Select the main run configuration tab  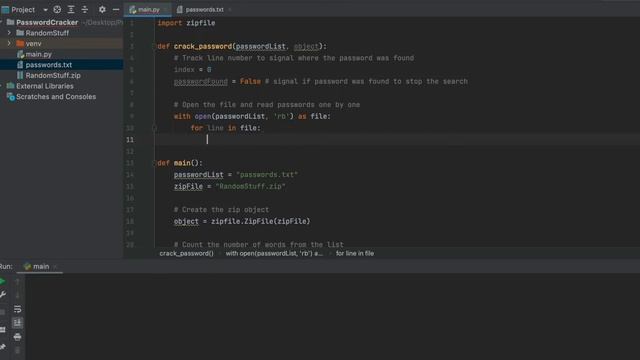(41, 267)
